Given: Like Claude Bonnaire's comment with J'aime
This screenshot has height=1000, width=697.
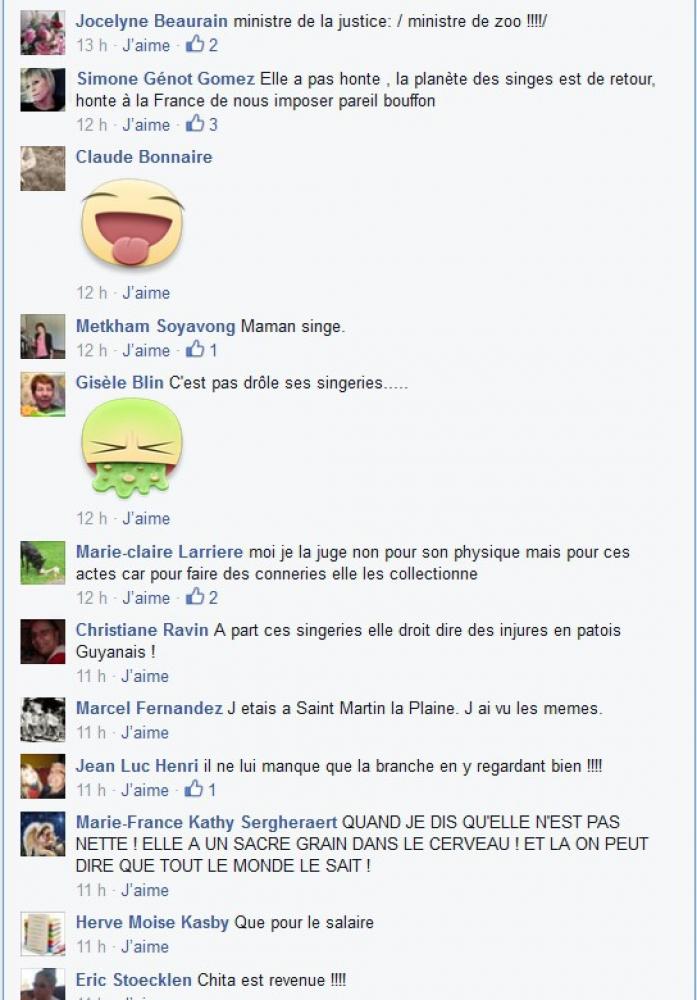Looking at the screenshot, I should pos(146,293).
